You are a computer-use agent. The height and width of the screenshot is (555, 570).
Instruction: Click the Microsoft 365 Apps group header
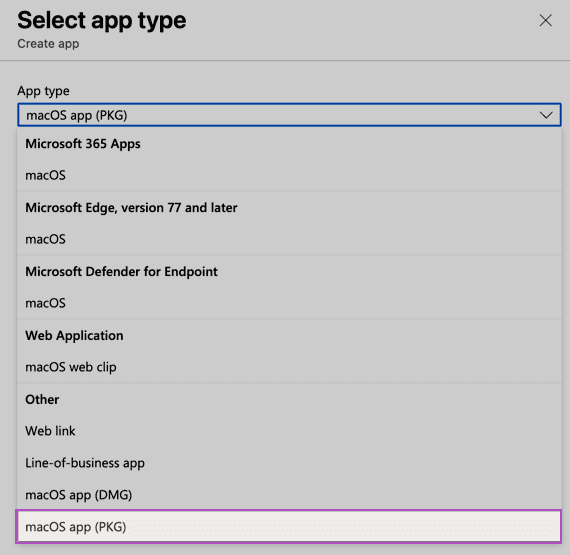coord(83,144)
